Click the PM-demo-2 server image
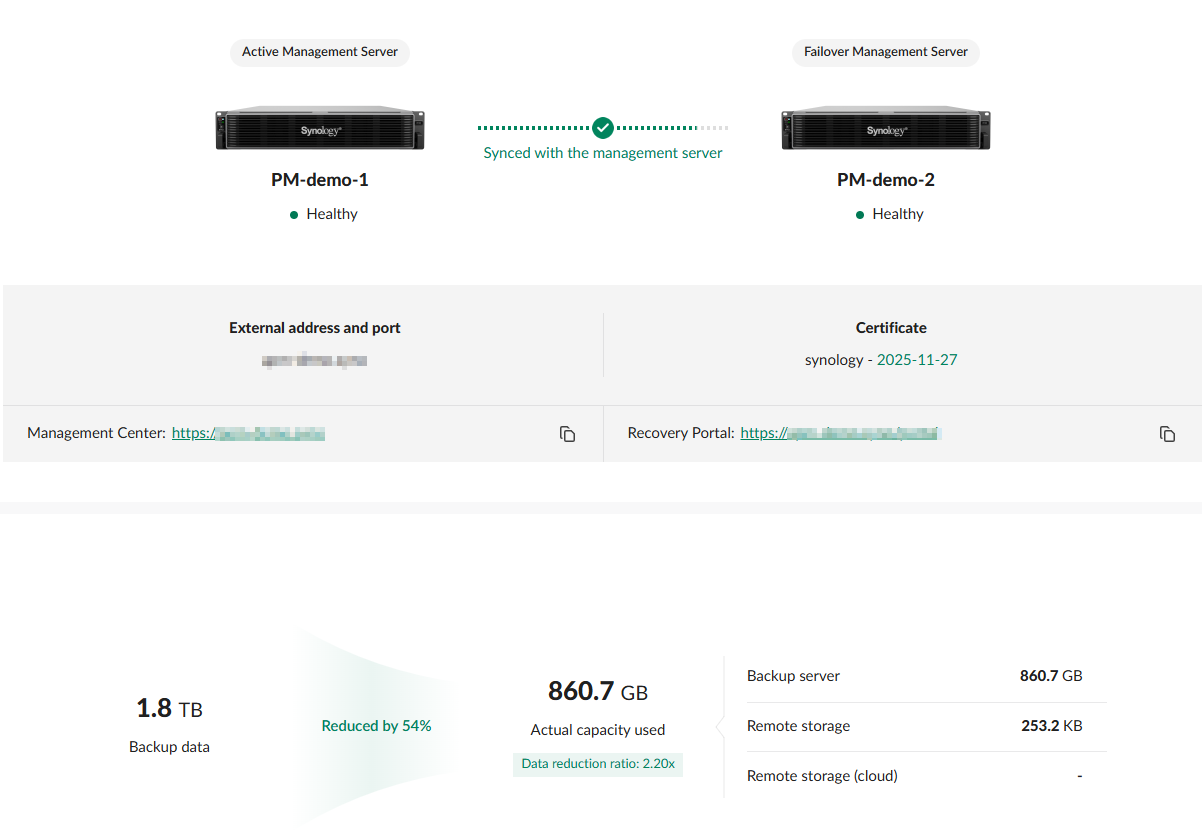 pyautogui.click(x=886, y=130)
